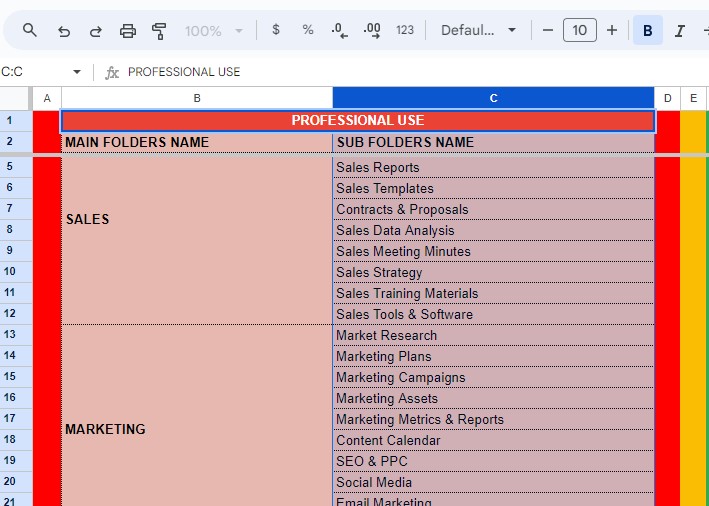The width and height of the screenshot is (709, 506).
Task: Click the Marketing Metrics & Reports cell
Action: [493, 419]
